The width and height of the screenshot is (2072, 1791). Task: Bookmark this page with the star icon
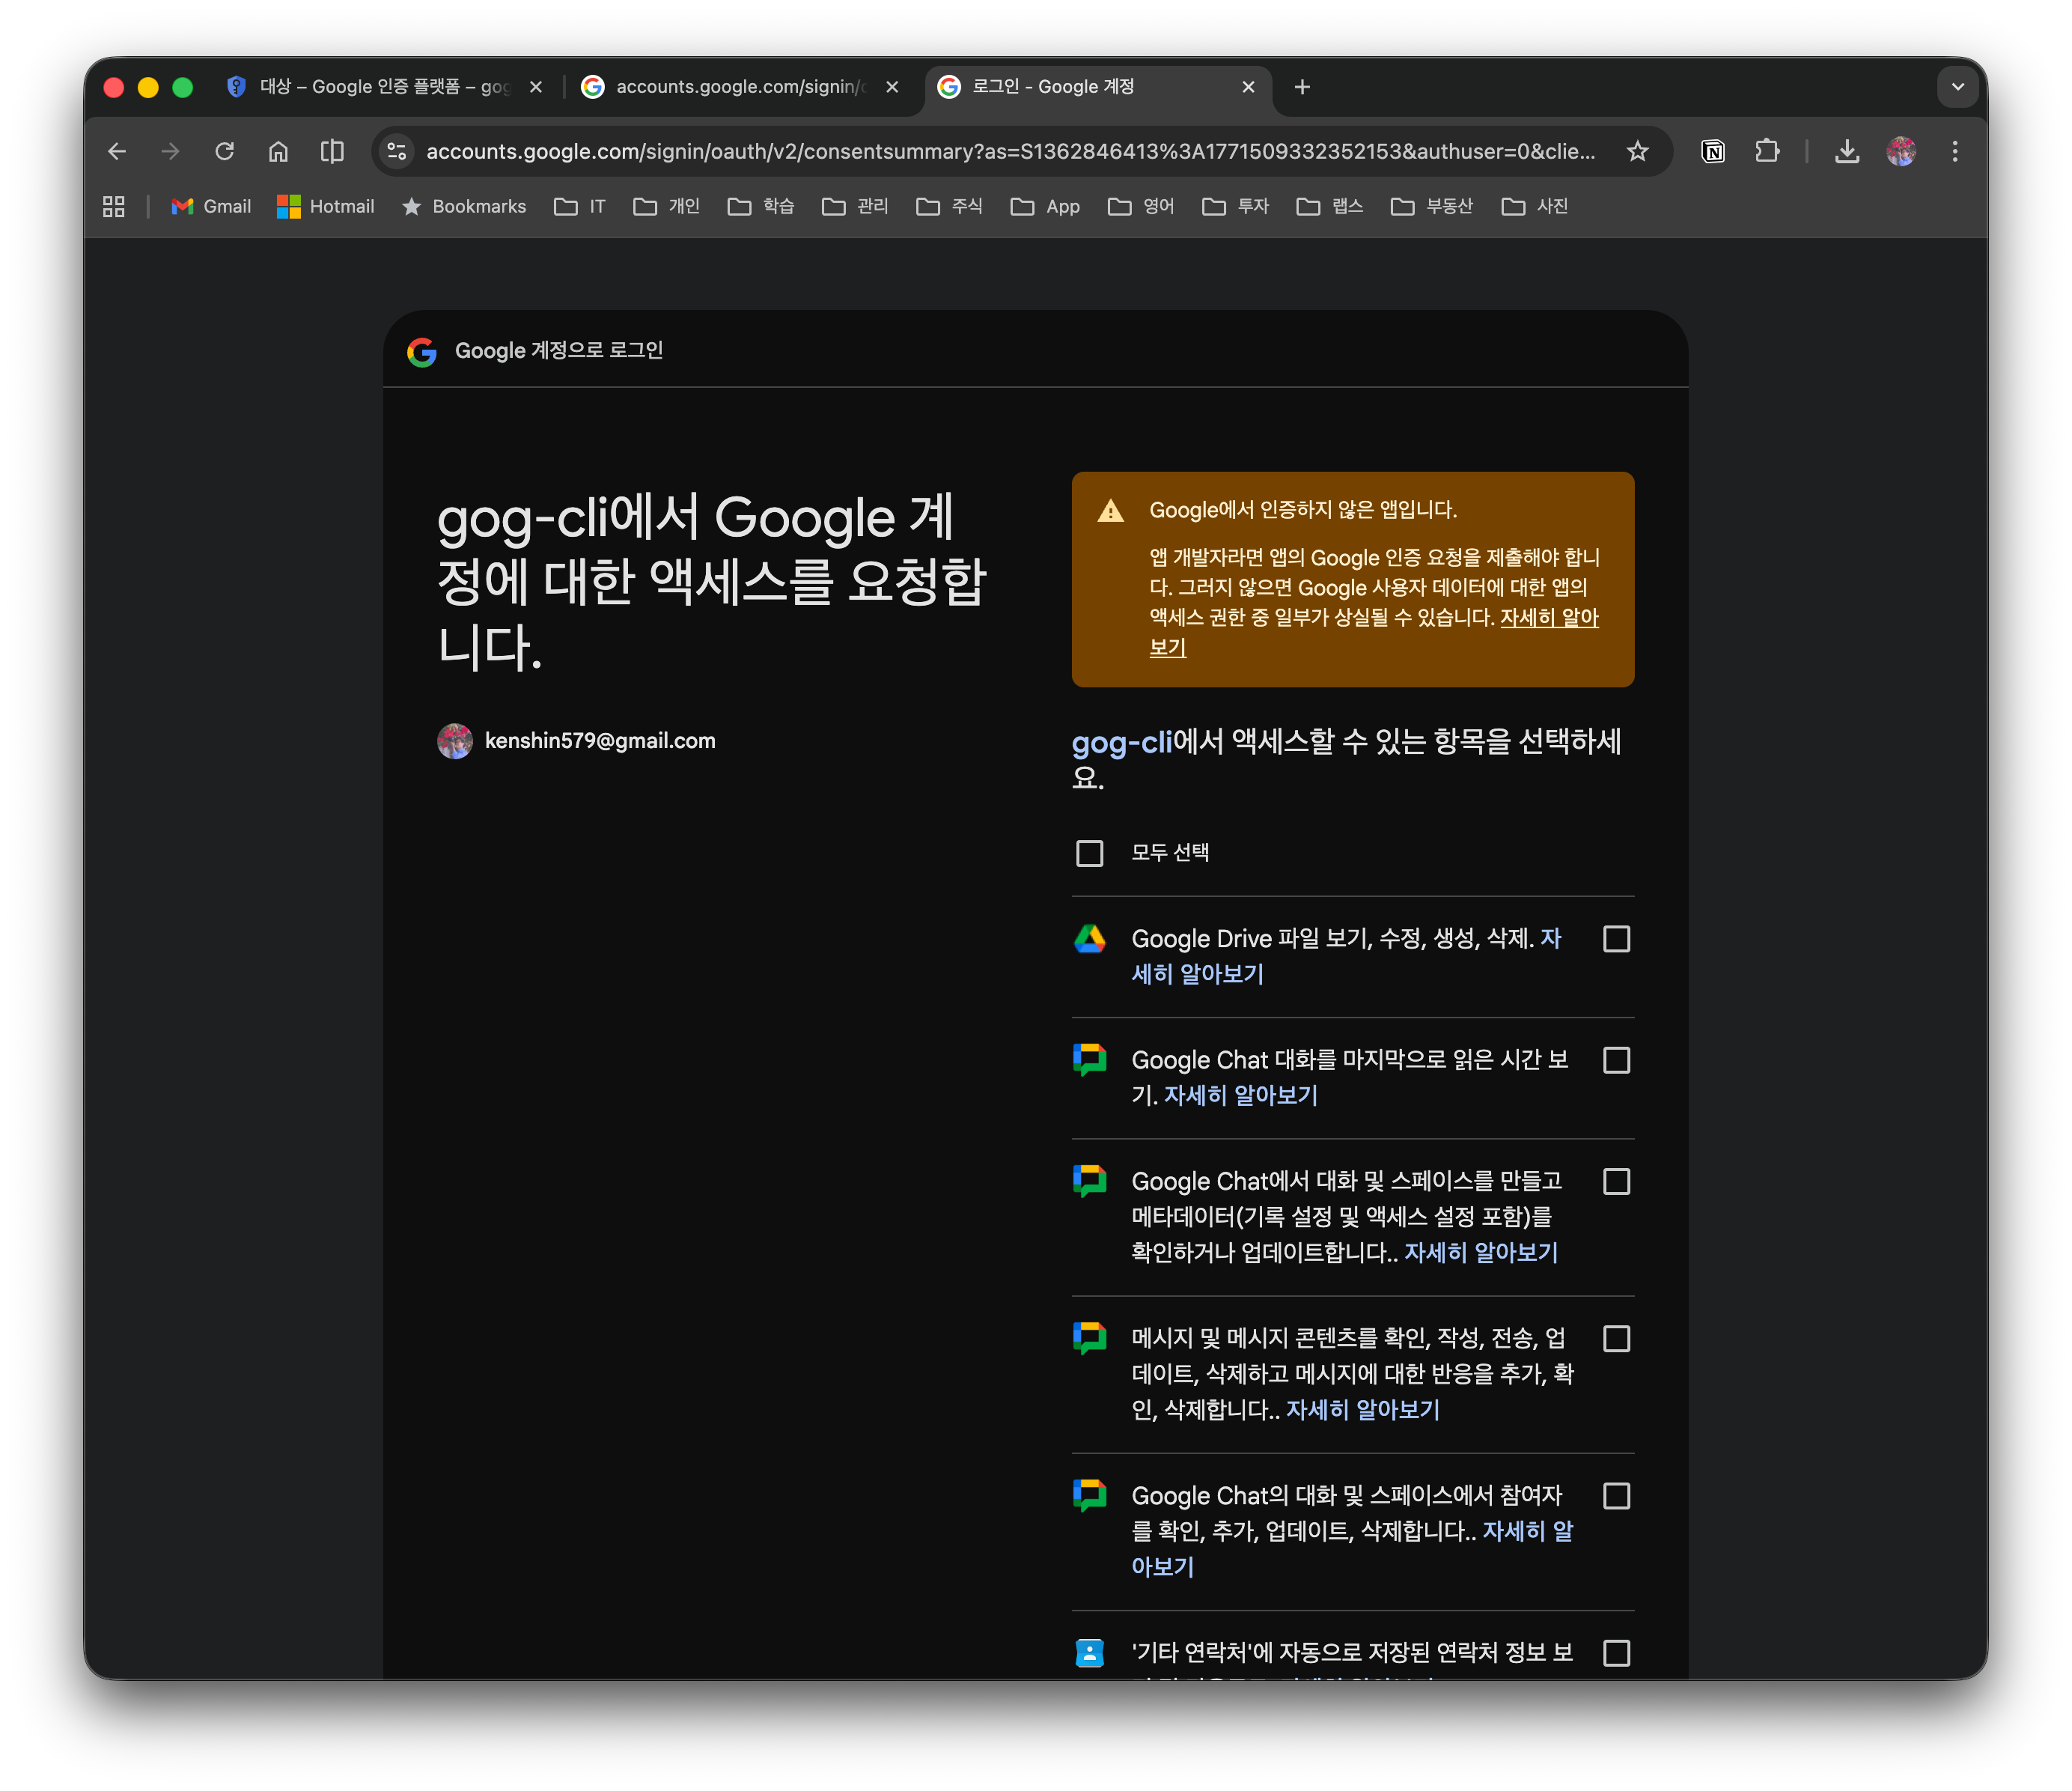1638,151
